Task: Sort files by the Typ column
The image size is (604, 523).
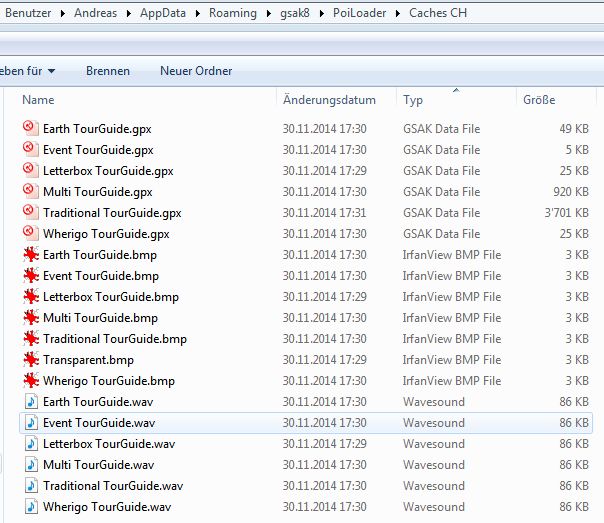Action: tap(413, 100)
